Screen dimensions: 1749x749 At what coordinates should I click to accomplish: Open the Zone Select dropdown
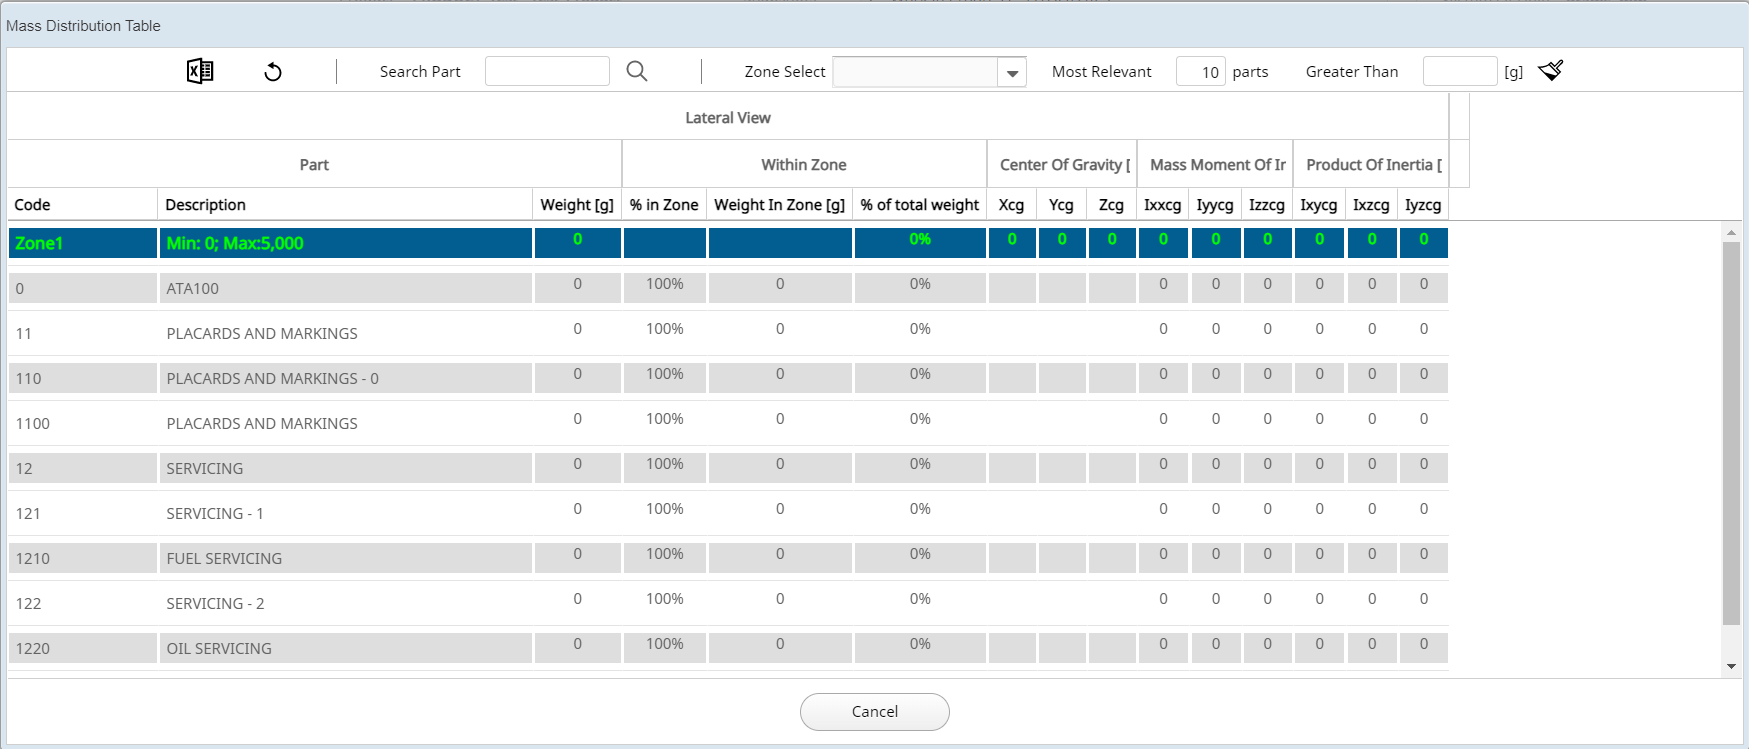click(x=1012, y=72)
